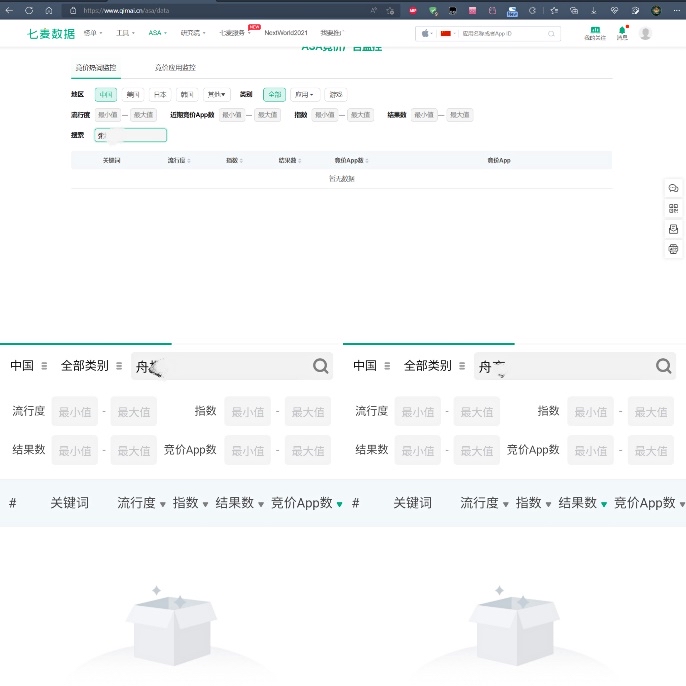This screenshot has width=686, height=686.
Task: Click the green shield extension icon
Action: (433, 11)
